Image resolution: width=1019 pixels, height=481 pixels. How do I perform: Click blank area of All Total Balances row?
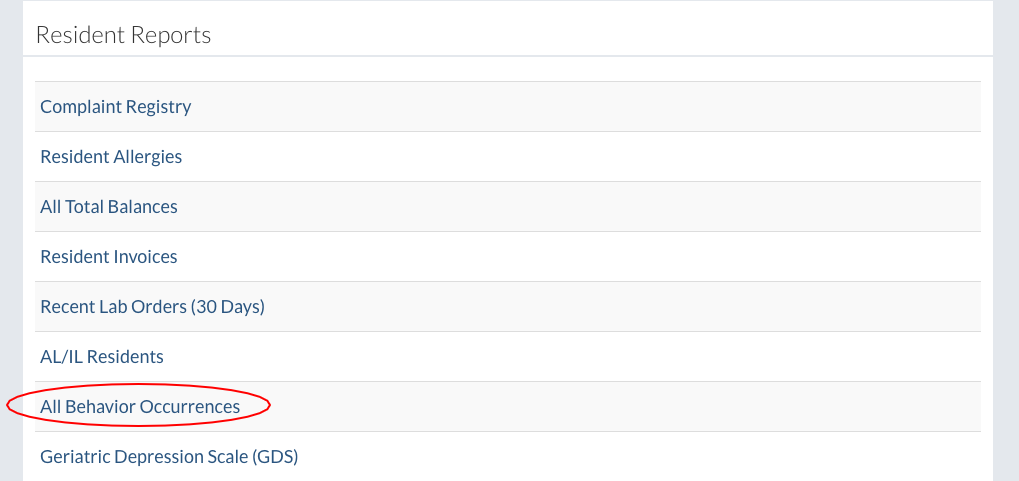600,207
